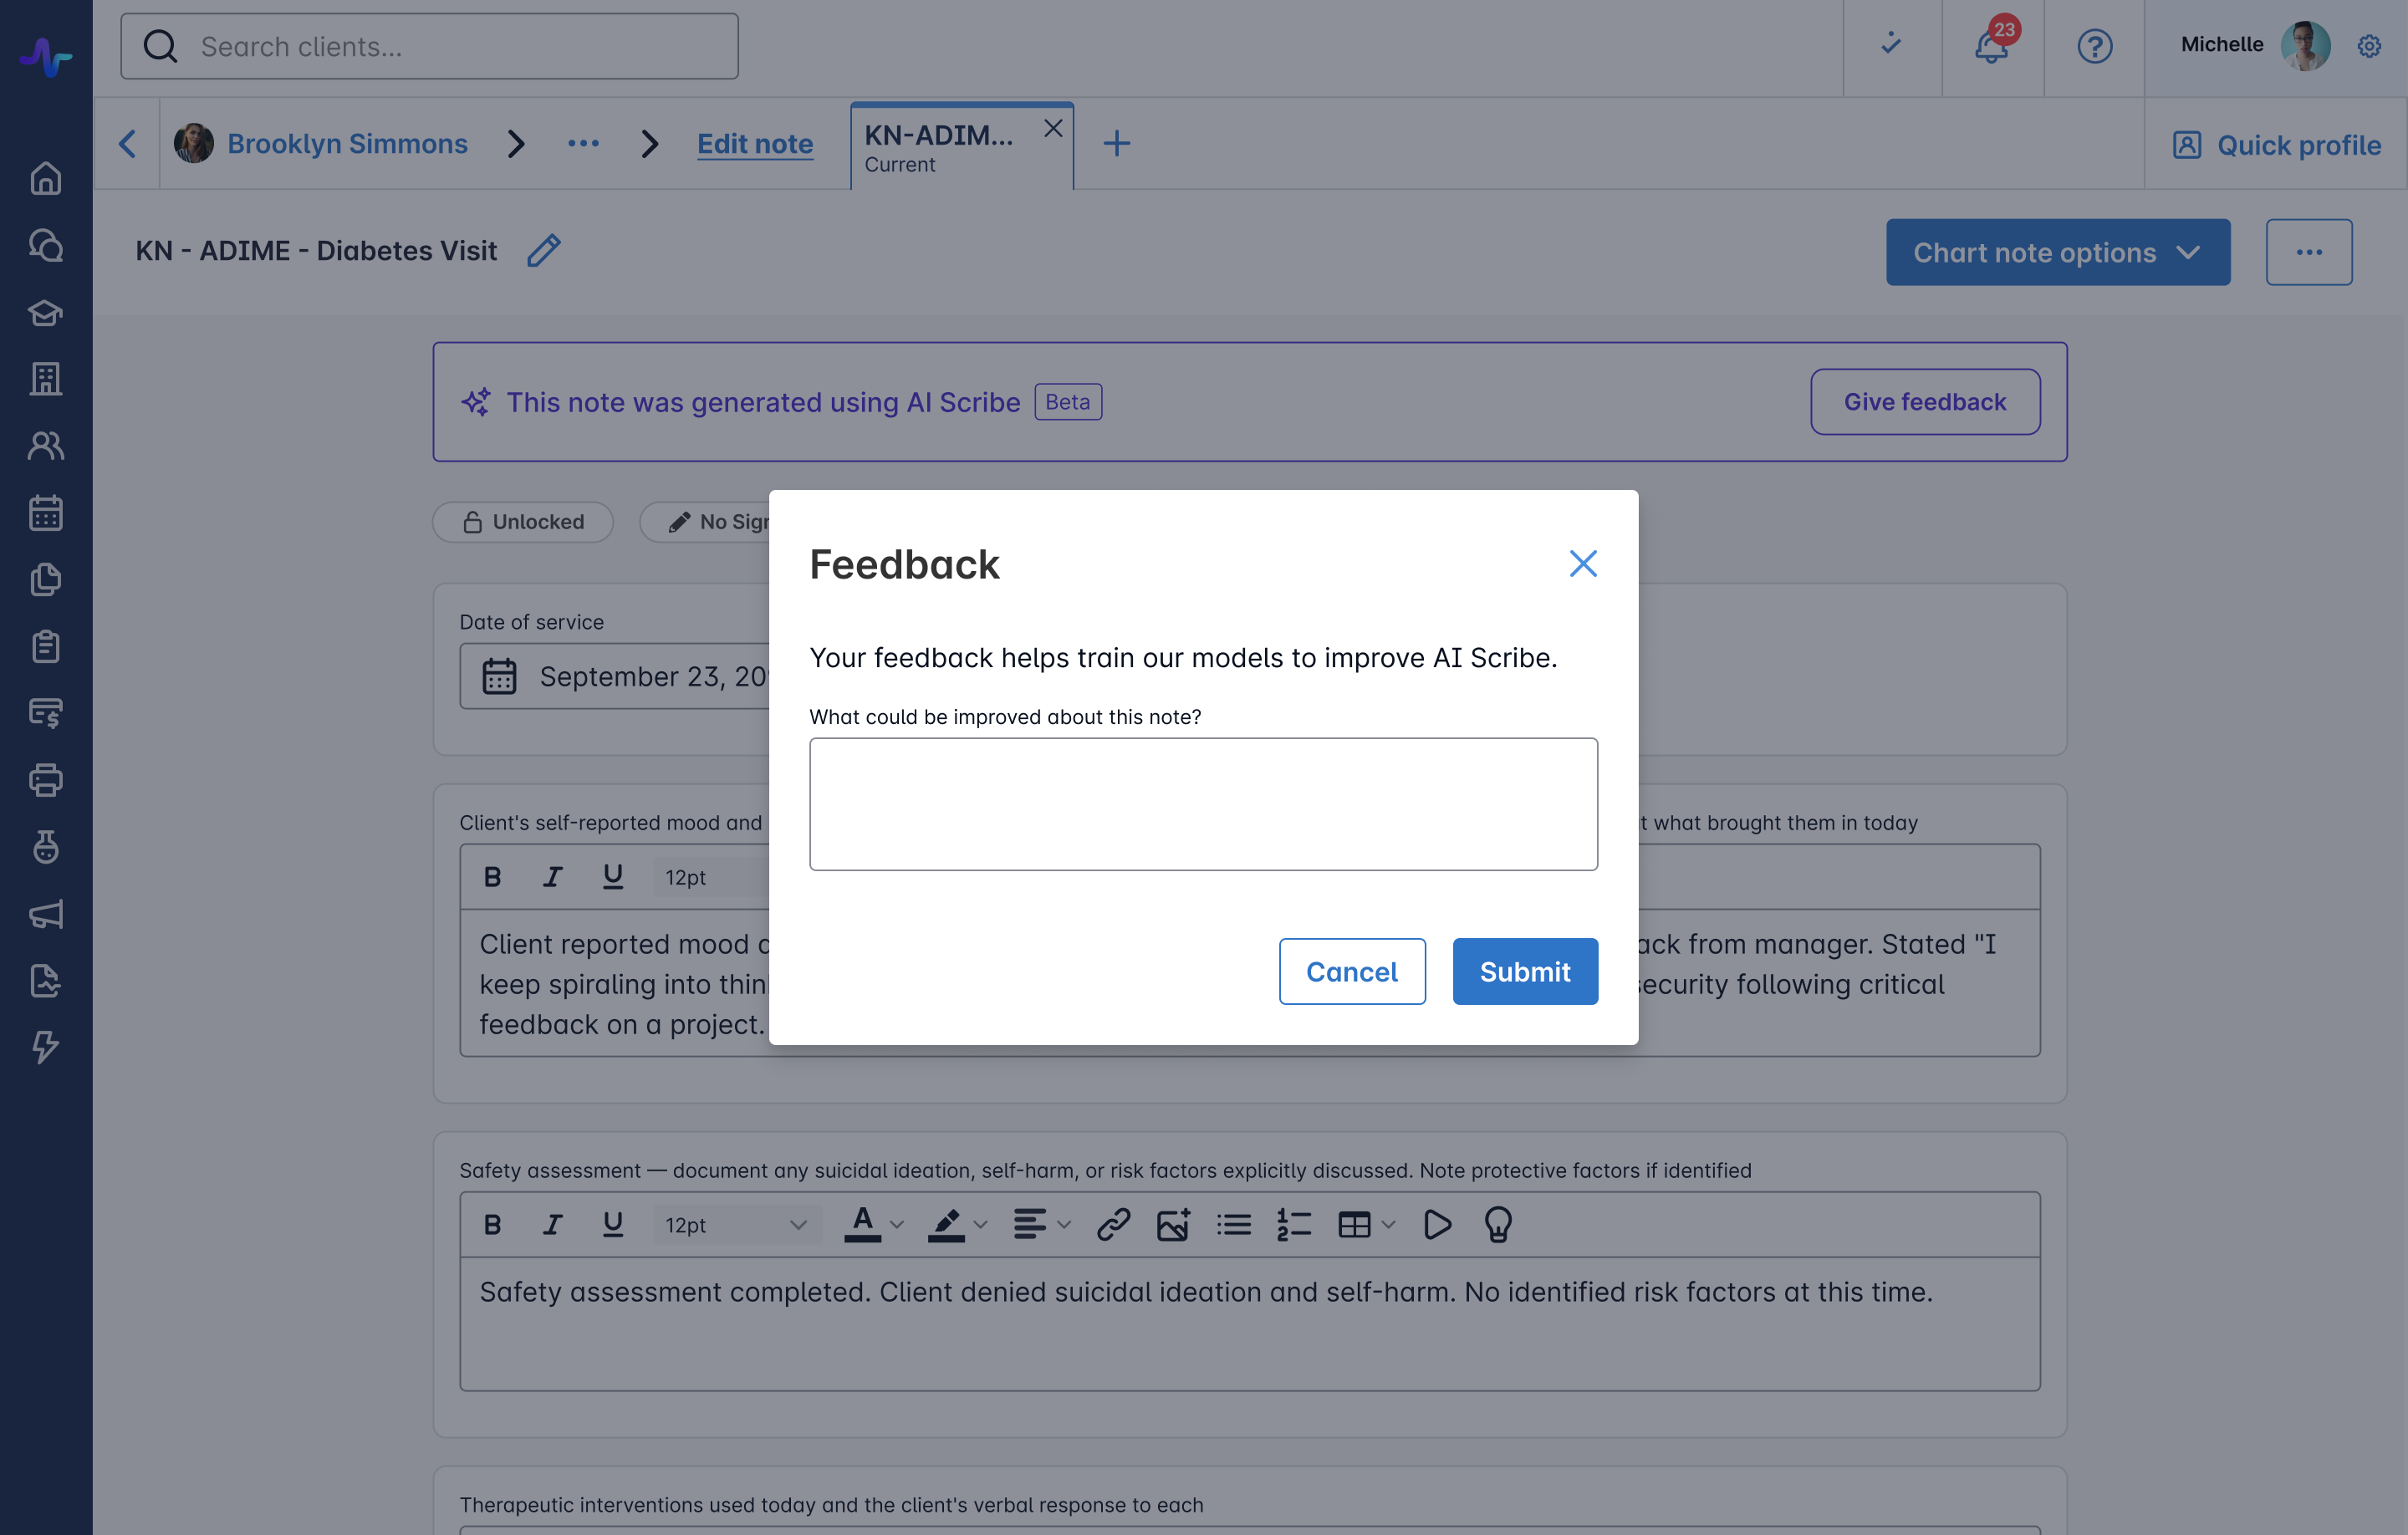Click the home icon in the sidebar
This screenshot has height=1535, width=2408.
point(46,179)
